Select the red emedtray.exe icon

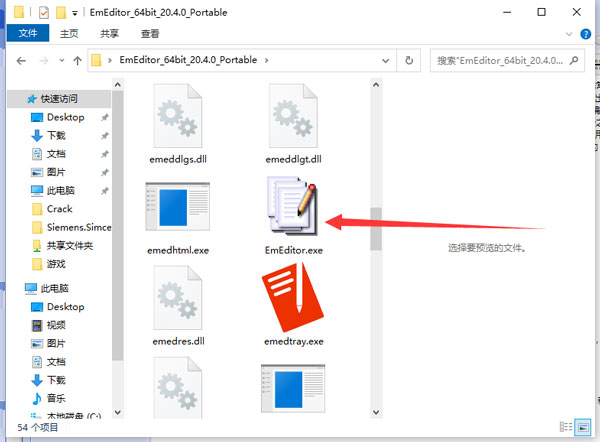[x=293, y=298]
